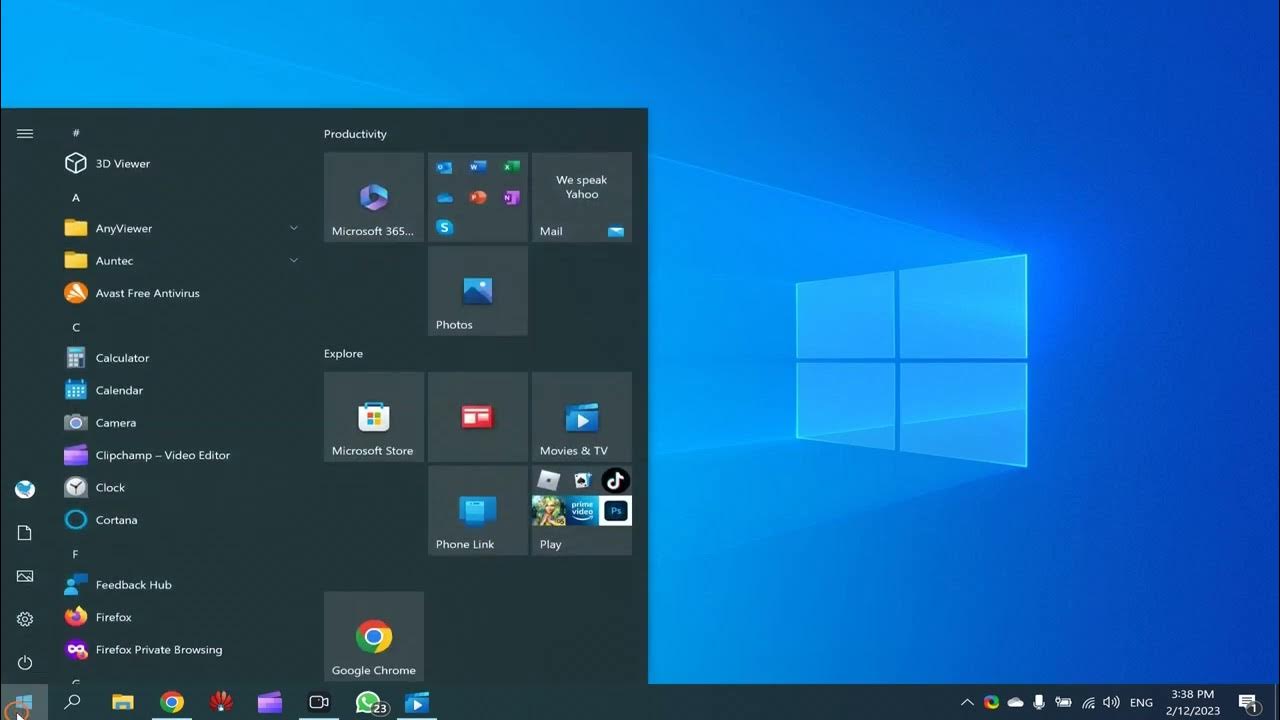This screenshot has width=1280, height=720.
Task: Open the Google Chrome tile
Action: pyautogui.click(x=374, y=637)
